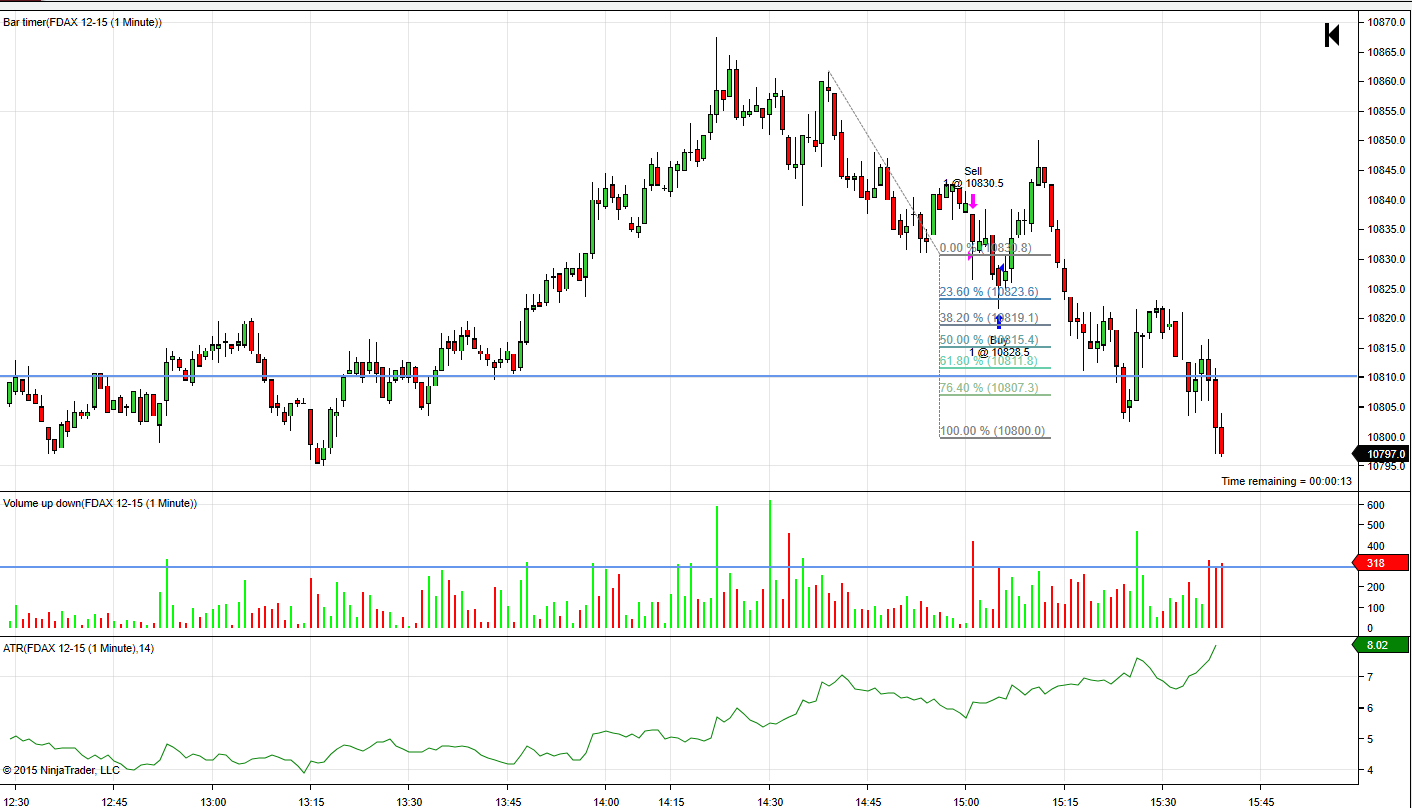Click the 13:00 time axis label
This screenshot has width=1412, height=808.
coord(213,802)
